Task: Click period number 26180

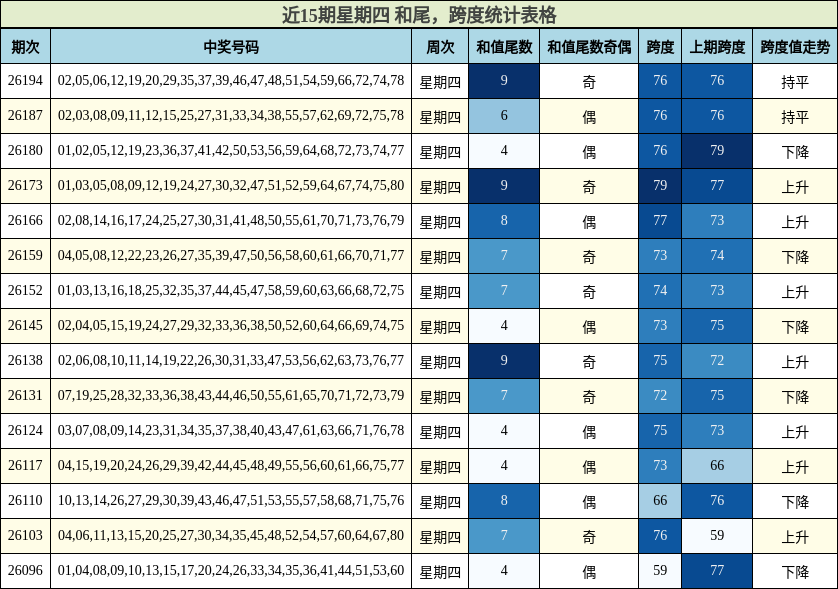Action: coord(25,151)
